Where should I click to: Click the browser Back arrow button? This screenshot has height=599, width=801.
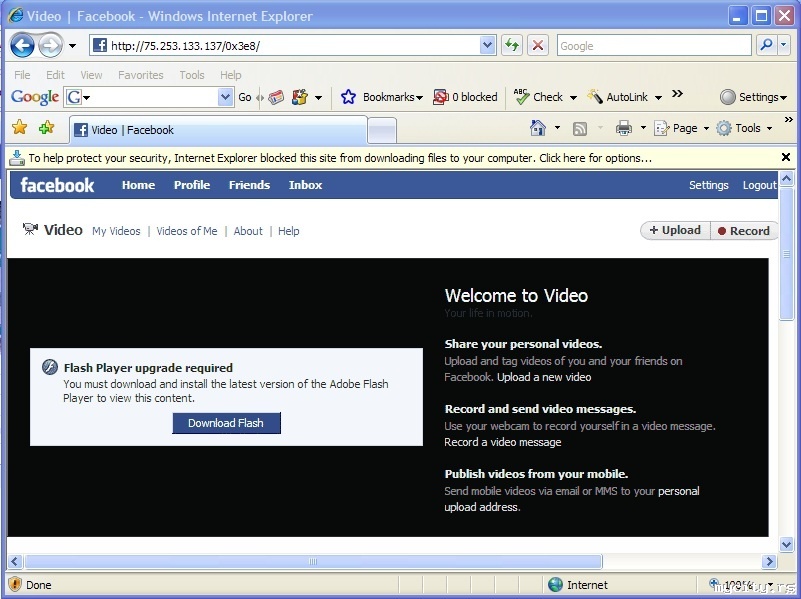pyautogui.click(x=22, y=45)
